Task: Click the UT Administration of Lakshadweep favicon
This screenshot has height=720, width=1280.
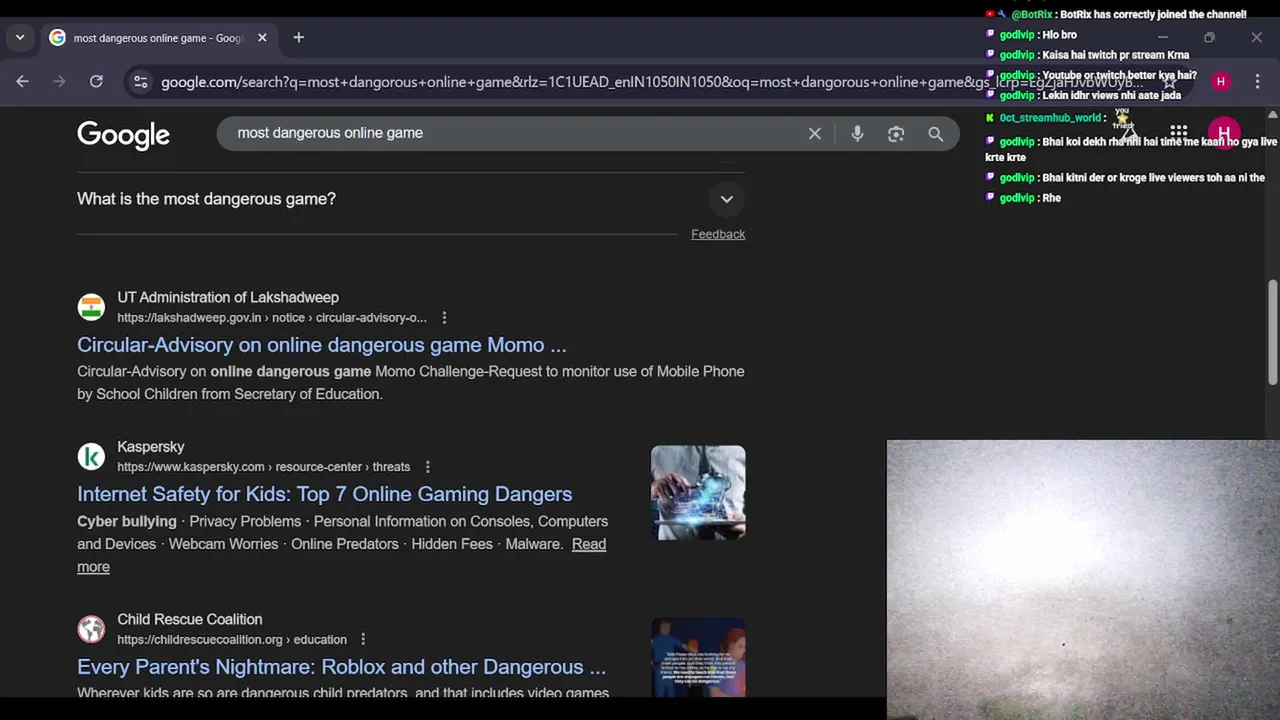Action: [x=91, y=307]
